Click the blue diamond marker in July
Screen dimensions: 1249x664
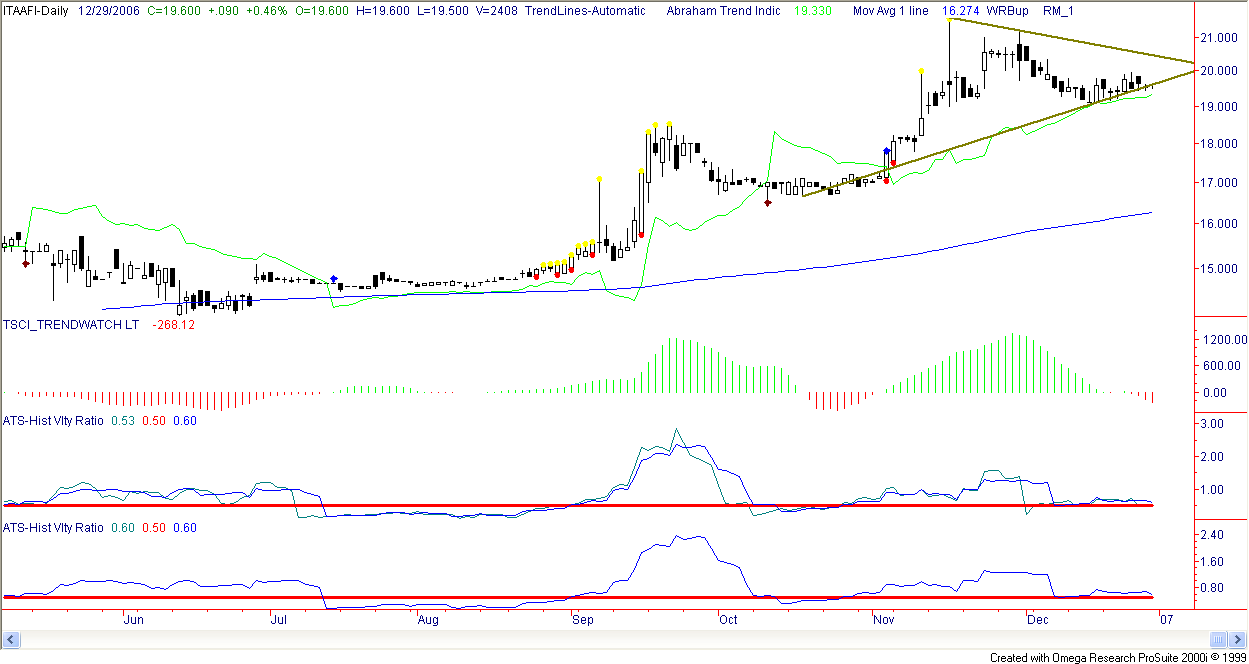(x=334, y=278)
